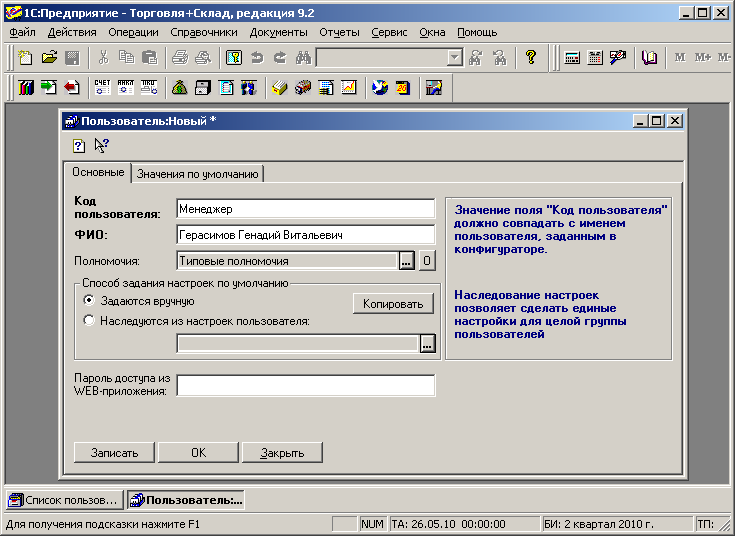Click the СЧЕТ invoice icon
The image size is (735, 536).
103,87
